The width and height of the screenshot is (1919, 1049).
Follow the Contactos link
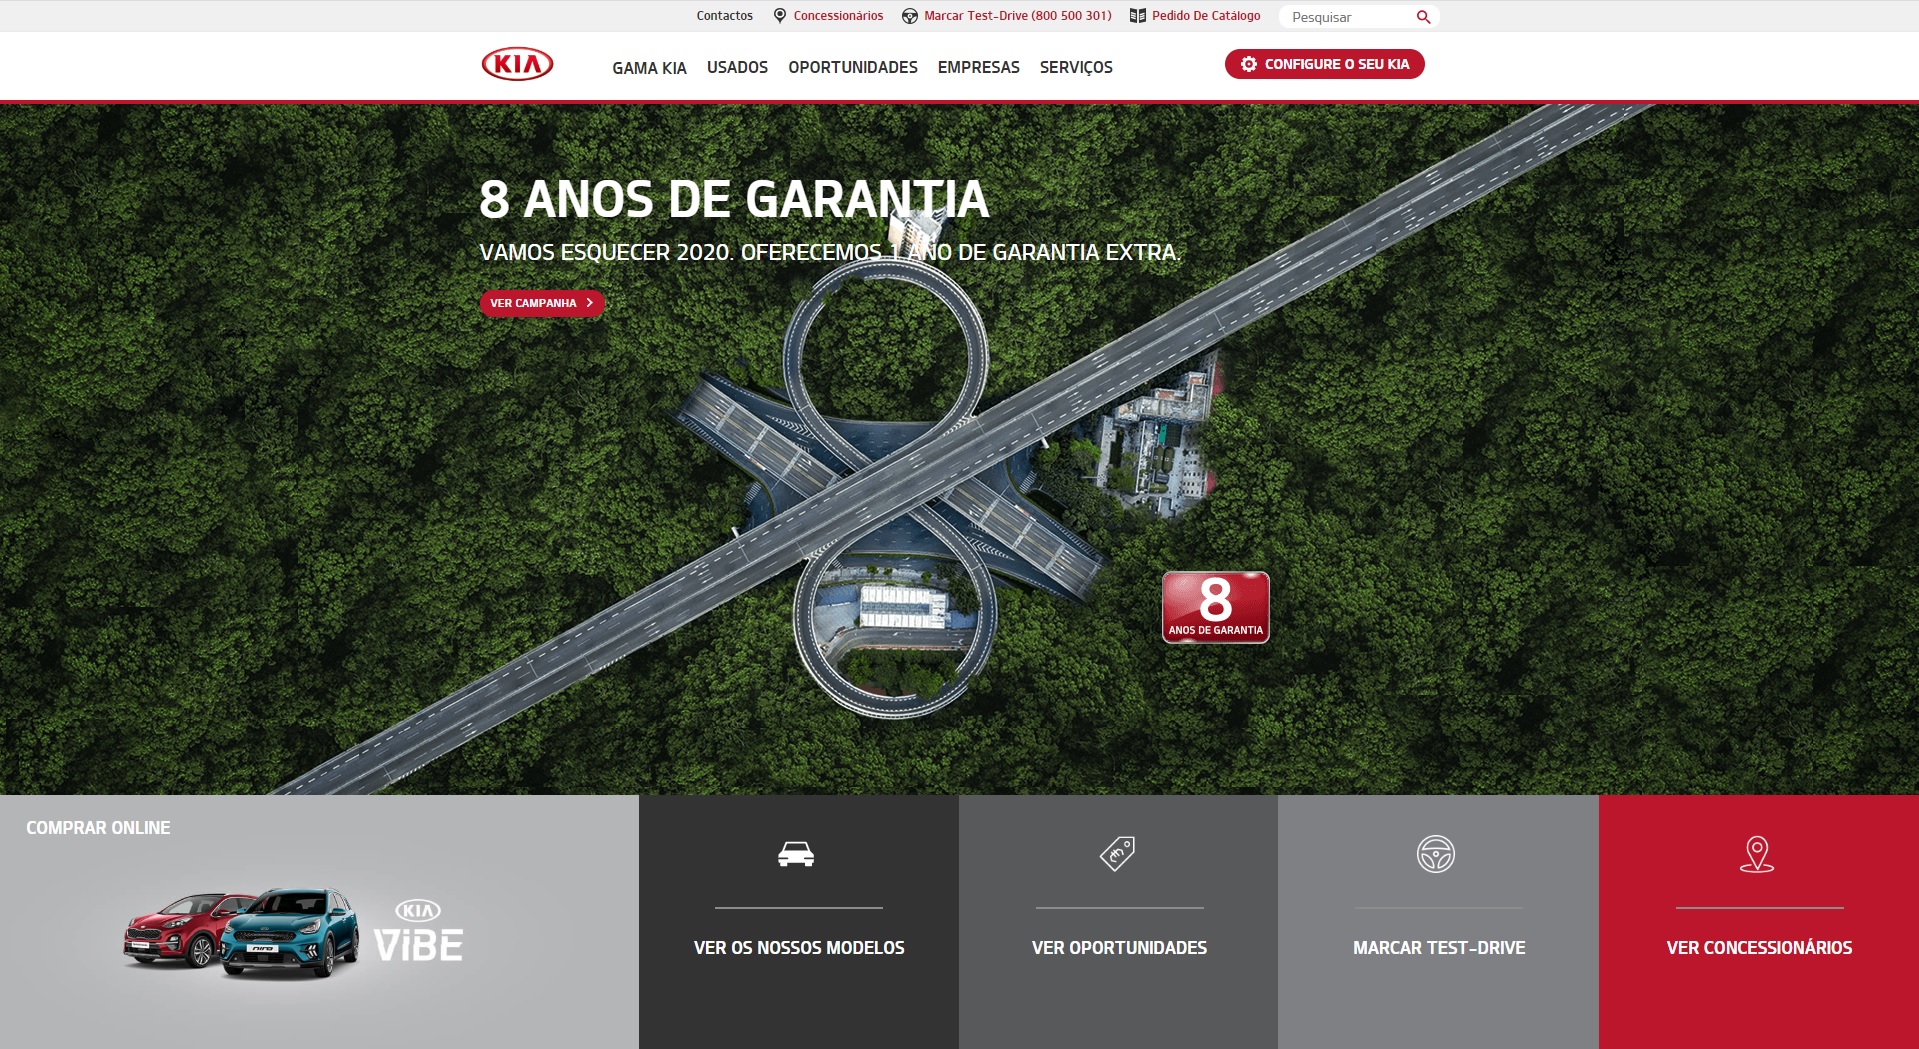[x=724, y=16]
